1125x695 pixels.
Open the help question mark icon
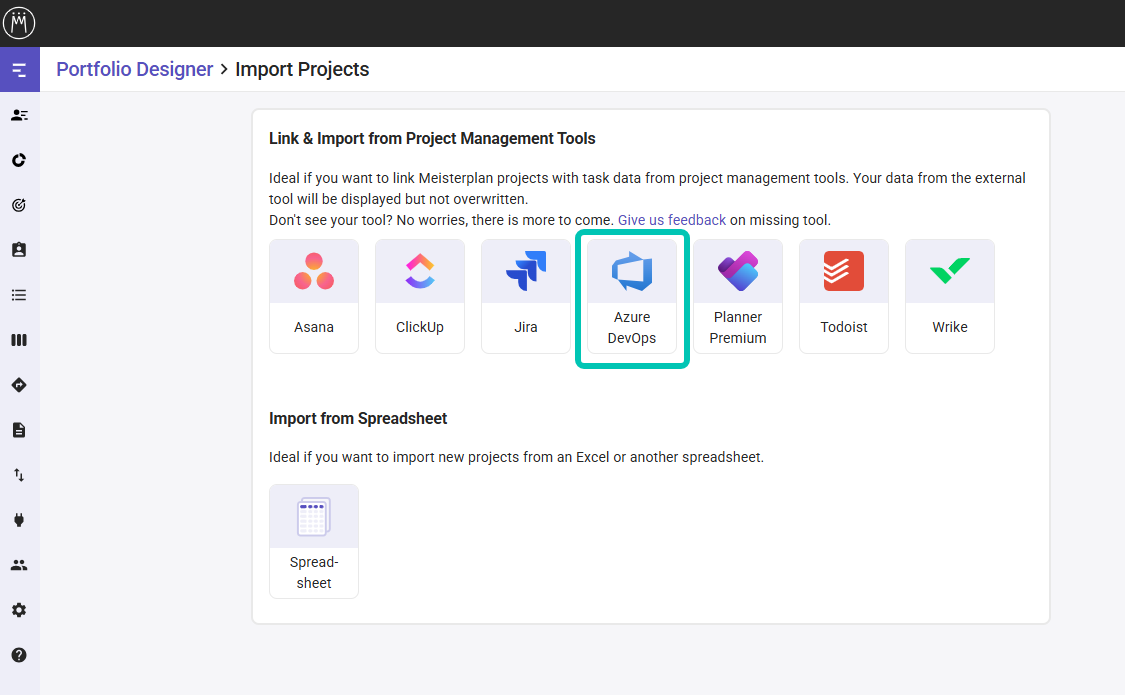(19, 655)
